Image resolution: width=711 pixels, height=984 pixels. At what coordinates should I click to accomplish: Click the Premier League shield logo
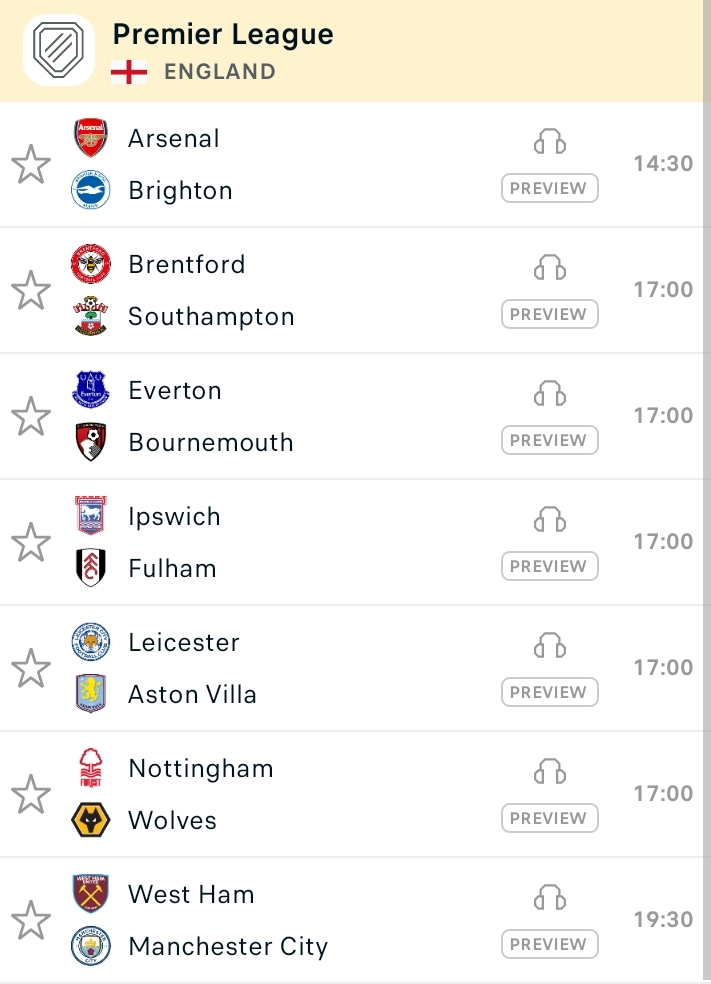(x=58, y=50)
